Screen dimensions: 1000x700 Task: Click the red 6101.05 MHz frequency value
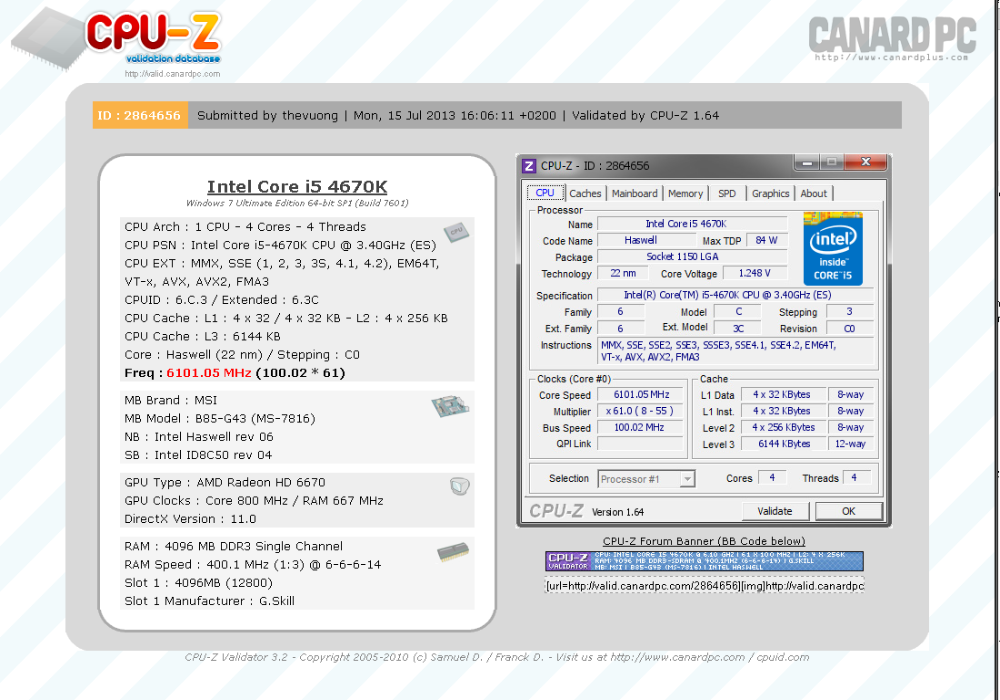pos(209,373)
